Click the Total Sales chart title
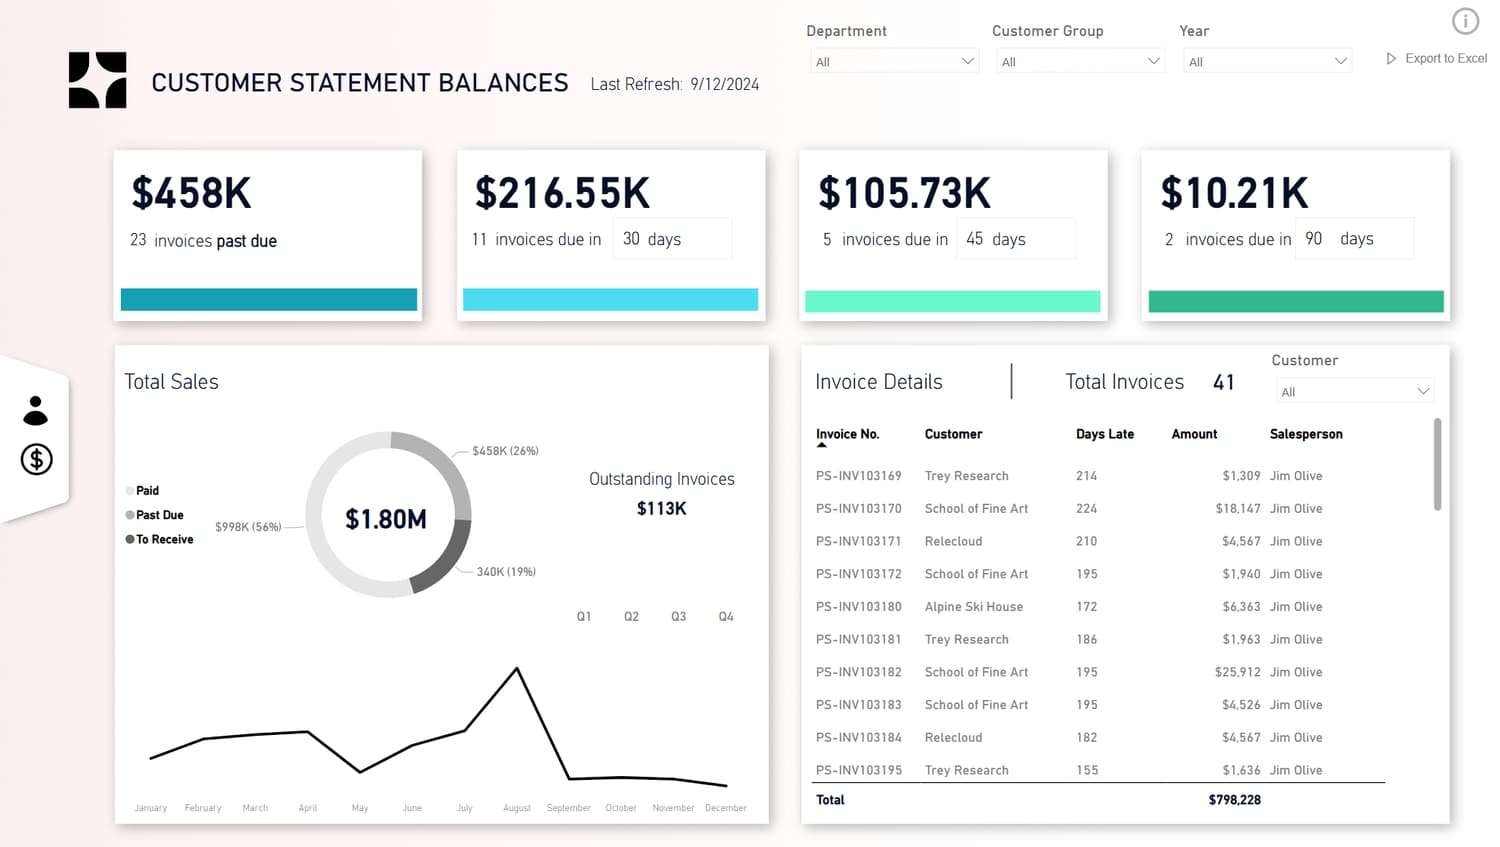This screenshot has height=847, width=1500. pyautogui.click(x=171, y=382)
